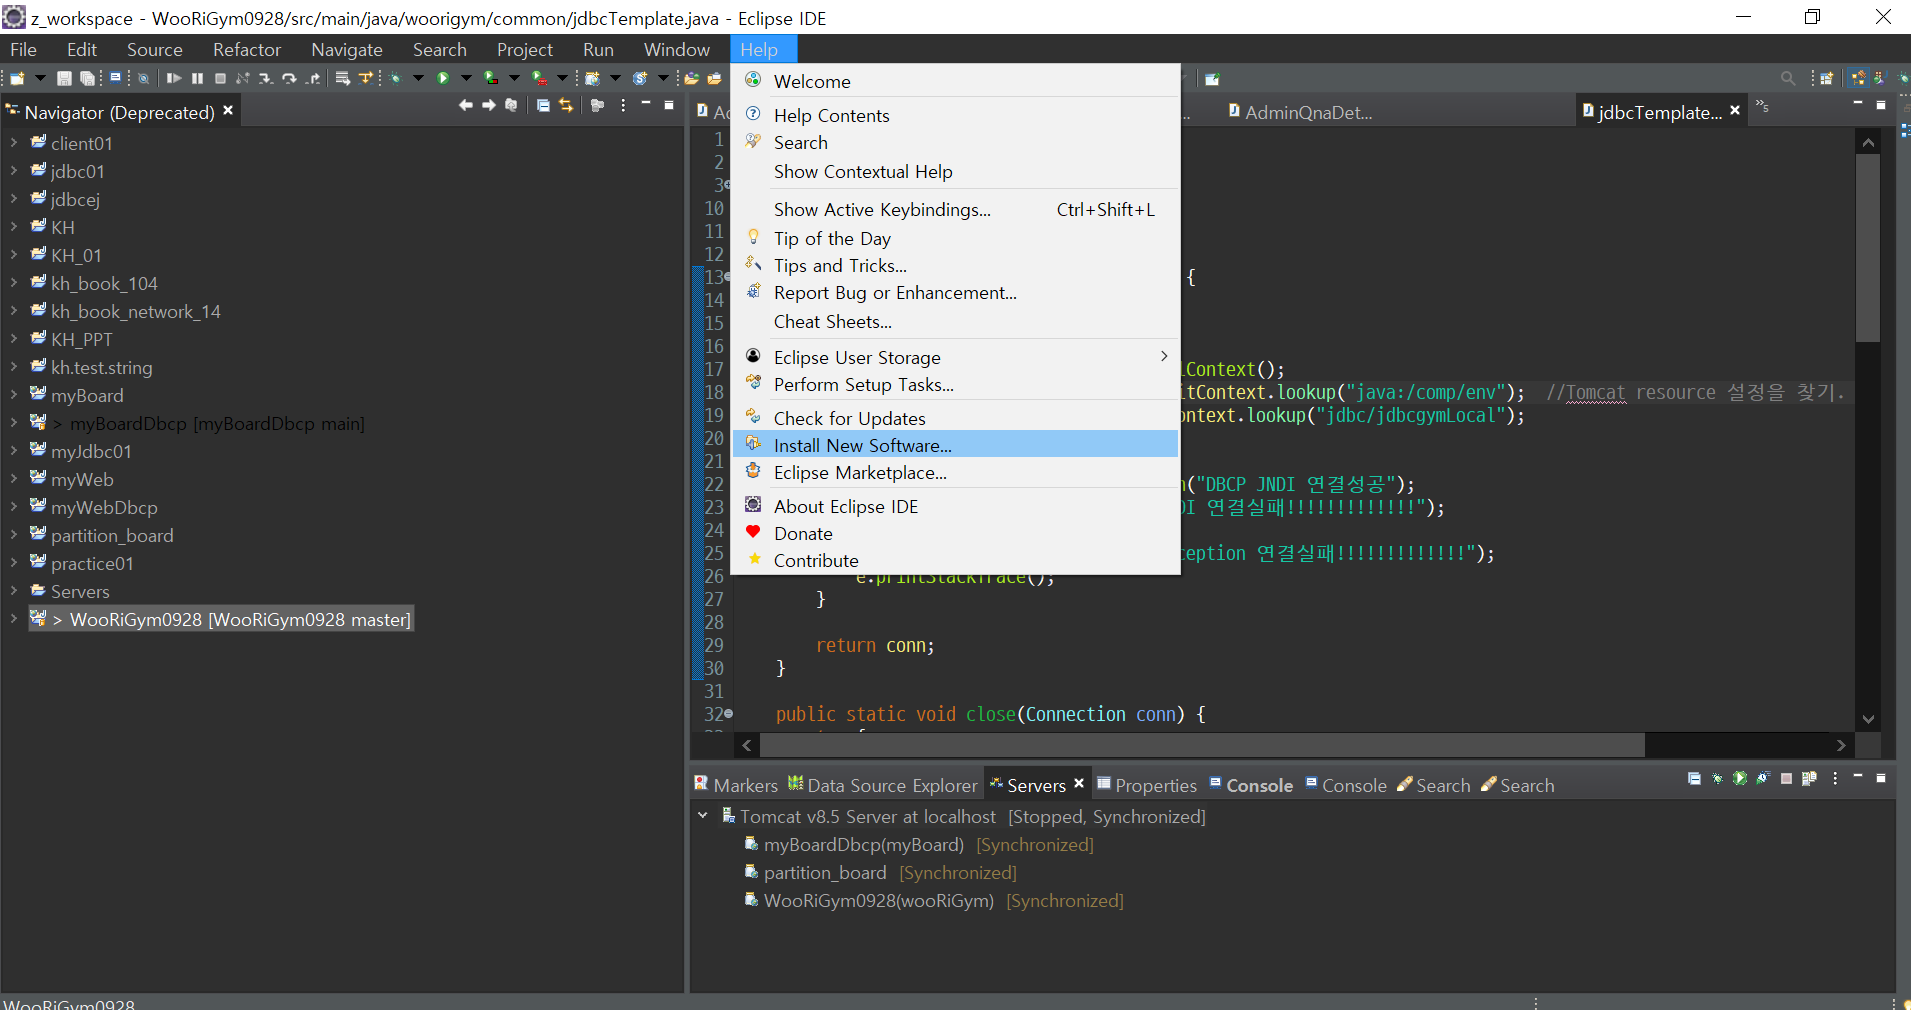Expand the Servers folder node
Viewport: 1911px width, 1010px height.
(x=14, y=591)
